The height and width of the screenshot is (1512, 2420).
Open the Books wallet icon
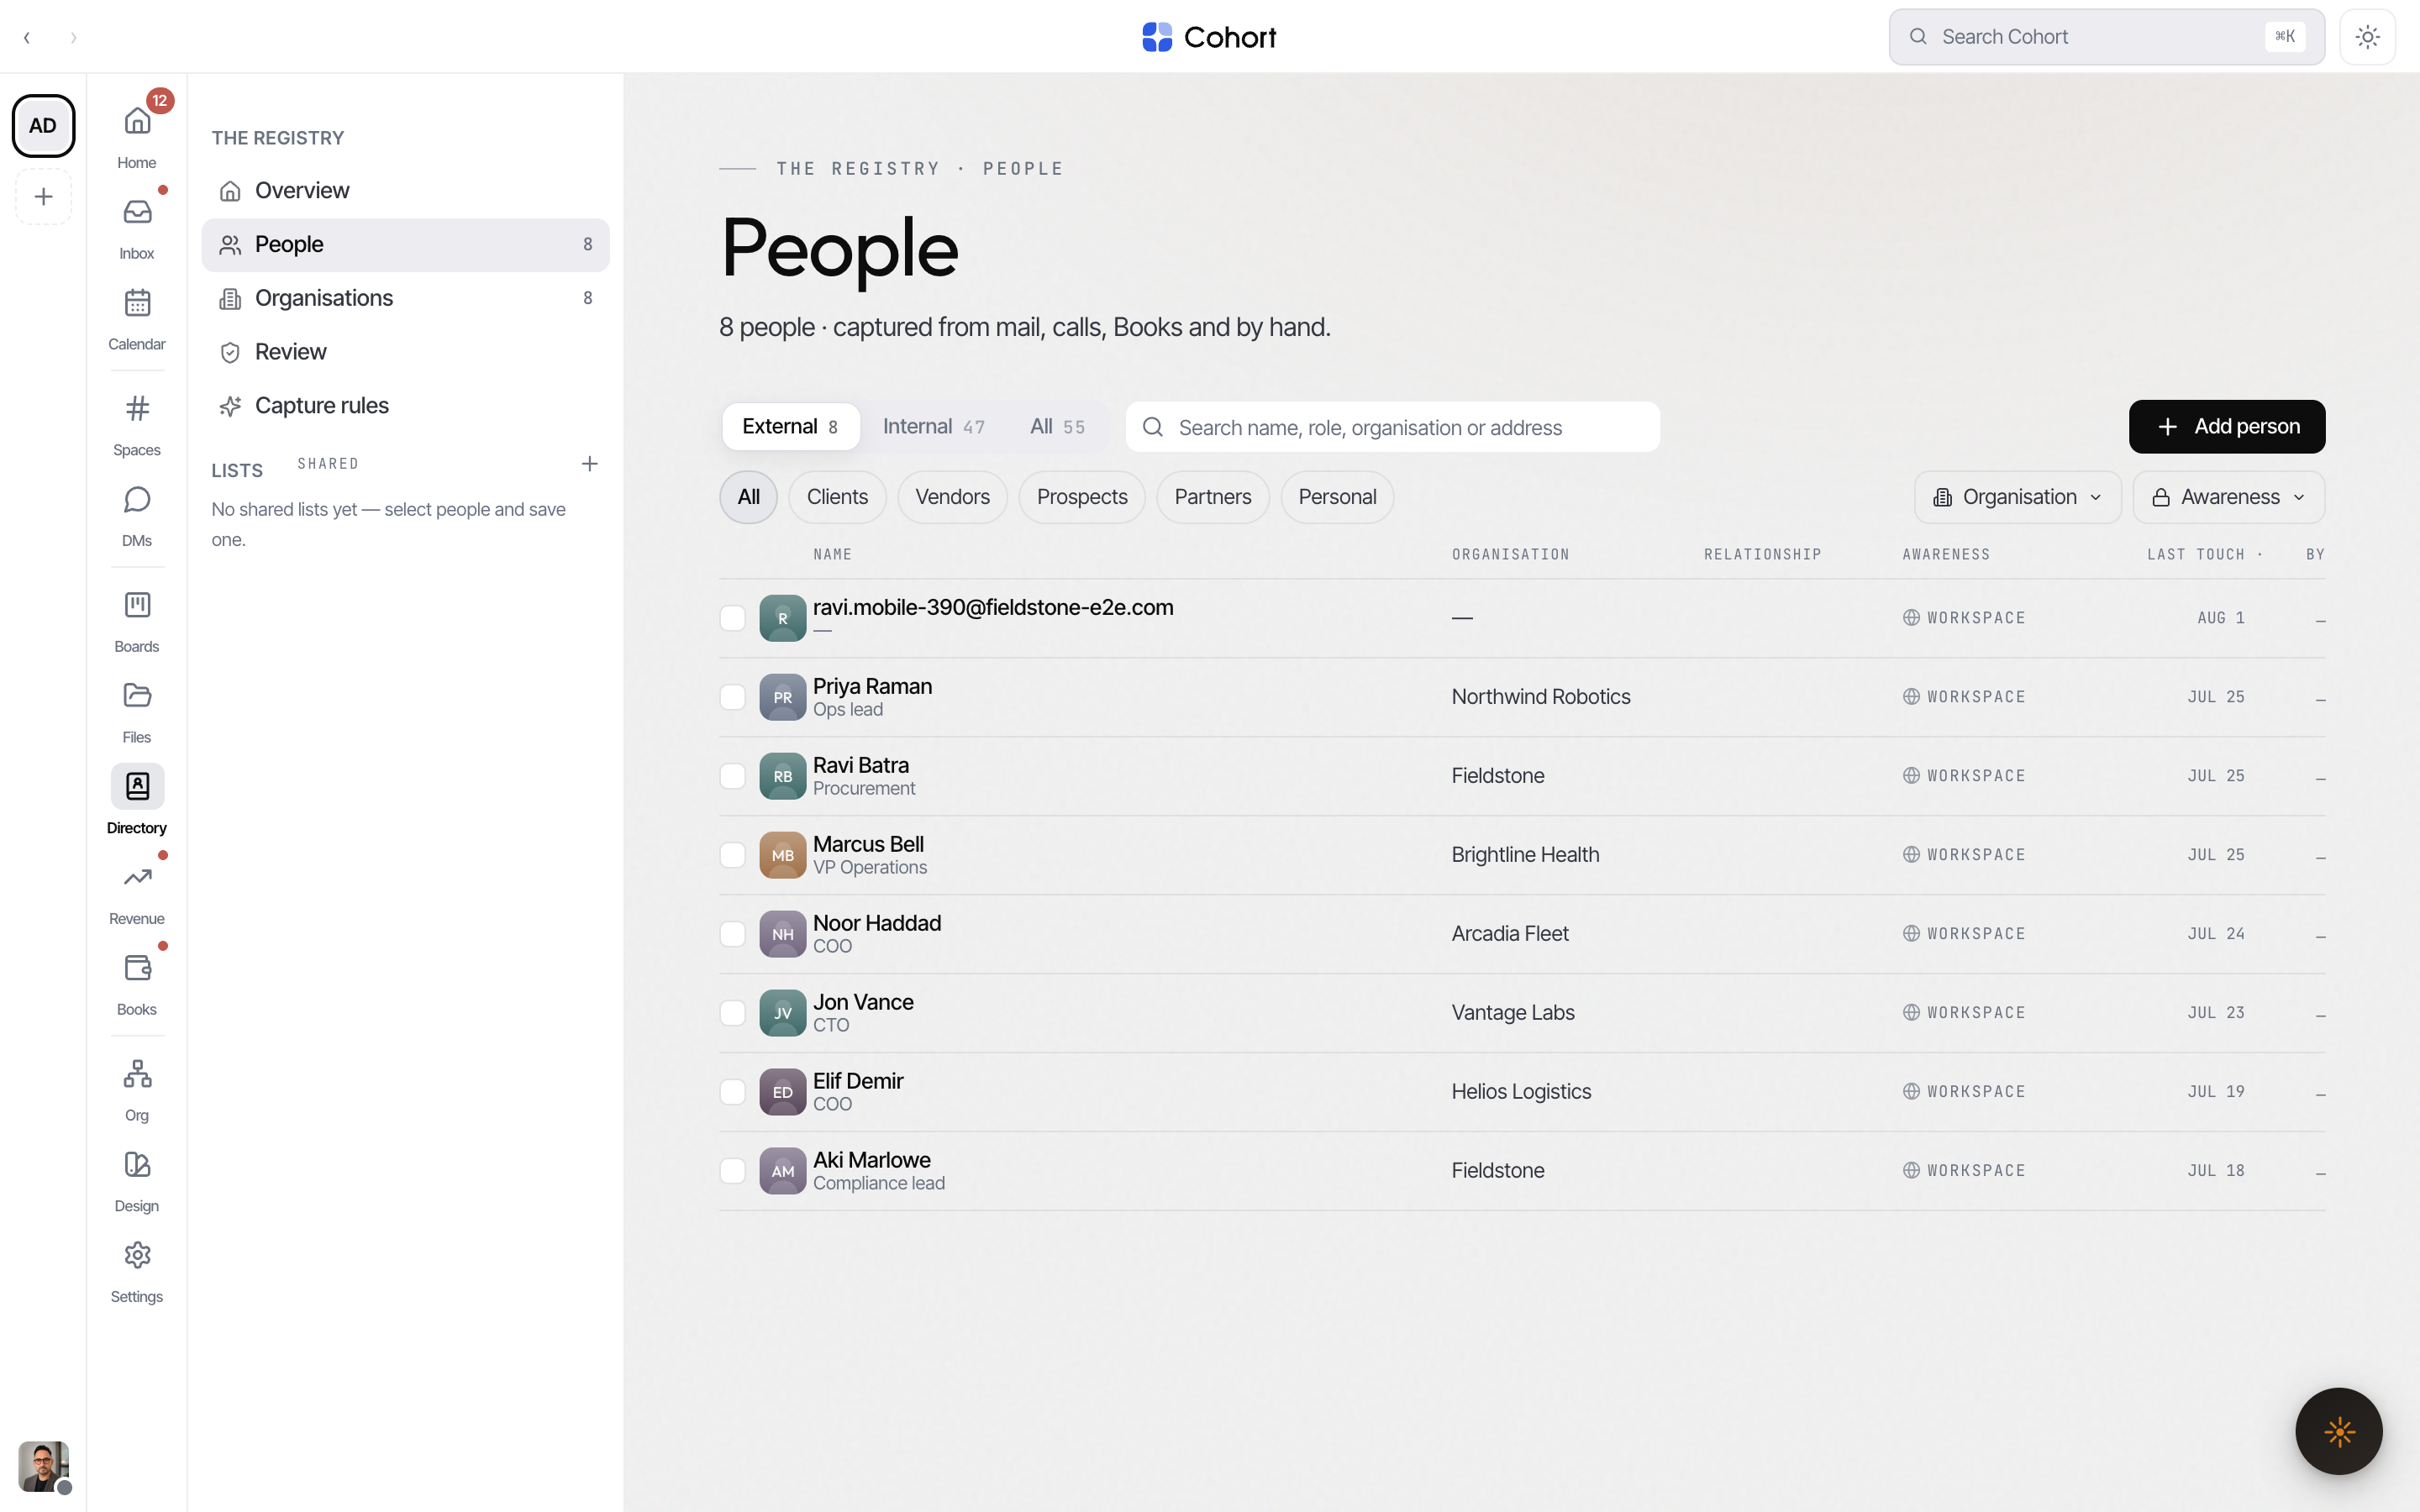pyautogui.click(x=137, y=983)
